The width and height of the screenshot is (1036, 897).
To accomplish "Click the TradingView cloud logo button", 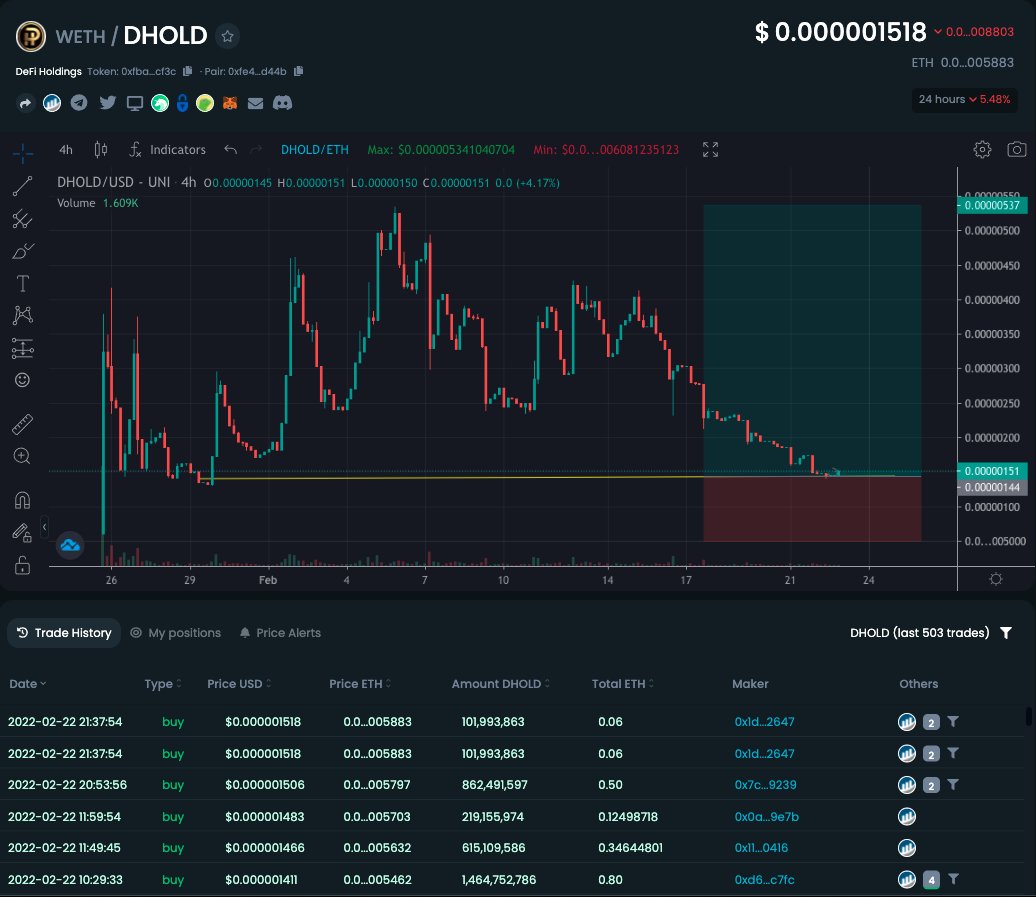I will pyautogui.click(x=70, y=546).
